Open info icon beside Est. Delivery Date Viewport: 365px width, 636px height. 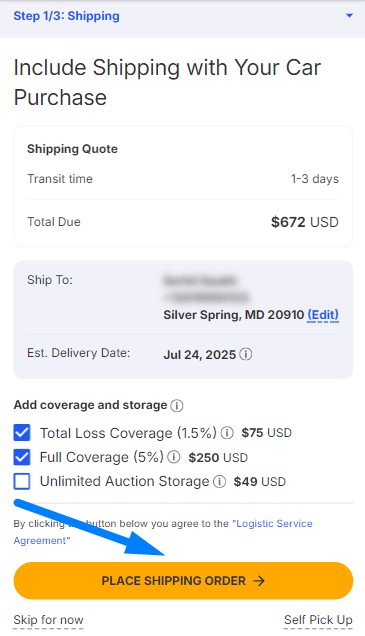(245, 354)
